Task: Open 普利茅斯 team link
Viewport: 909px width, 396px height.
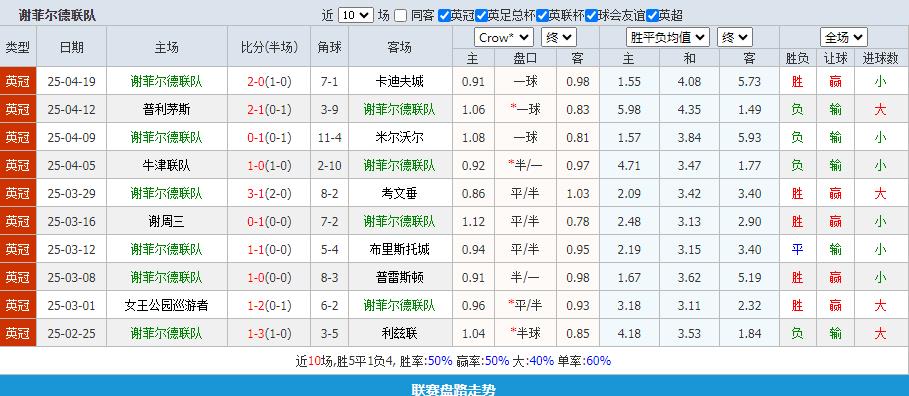Action: click(166, 110)
